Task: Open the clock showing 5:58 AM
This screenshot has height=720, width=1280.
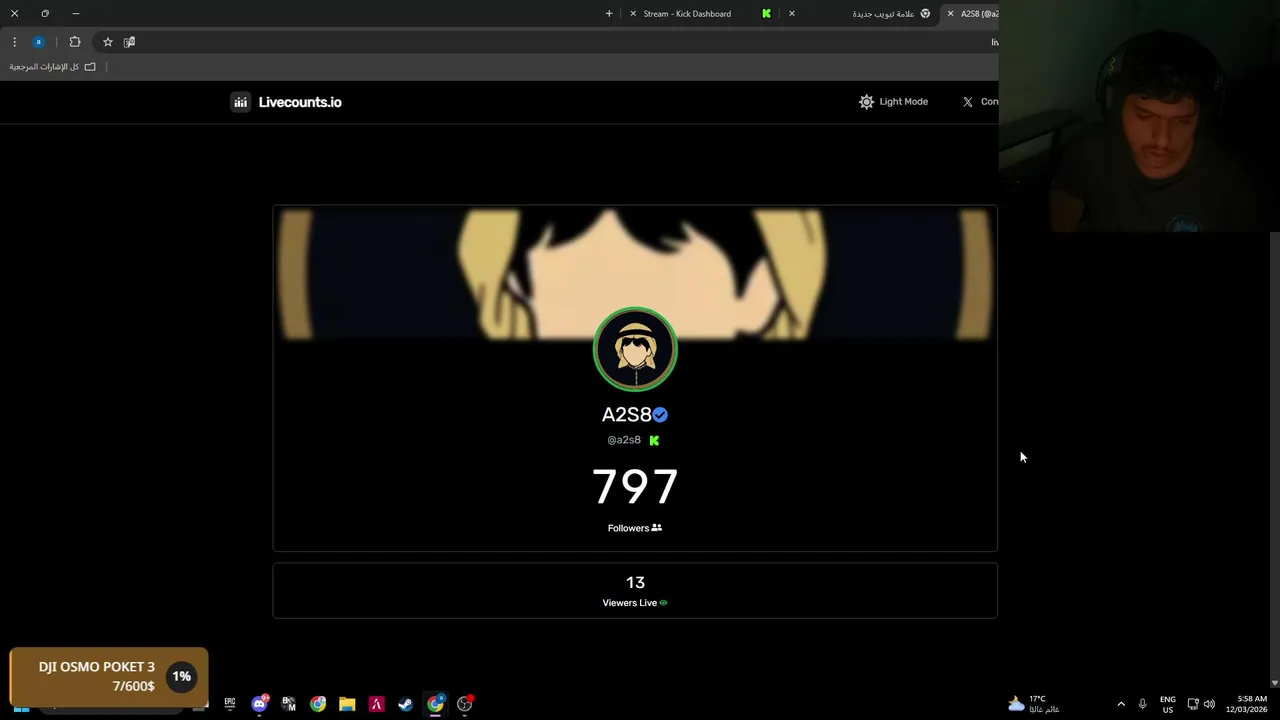Action: pos(1246,704)
